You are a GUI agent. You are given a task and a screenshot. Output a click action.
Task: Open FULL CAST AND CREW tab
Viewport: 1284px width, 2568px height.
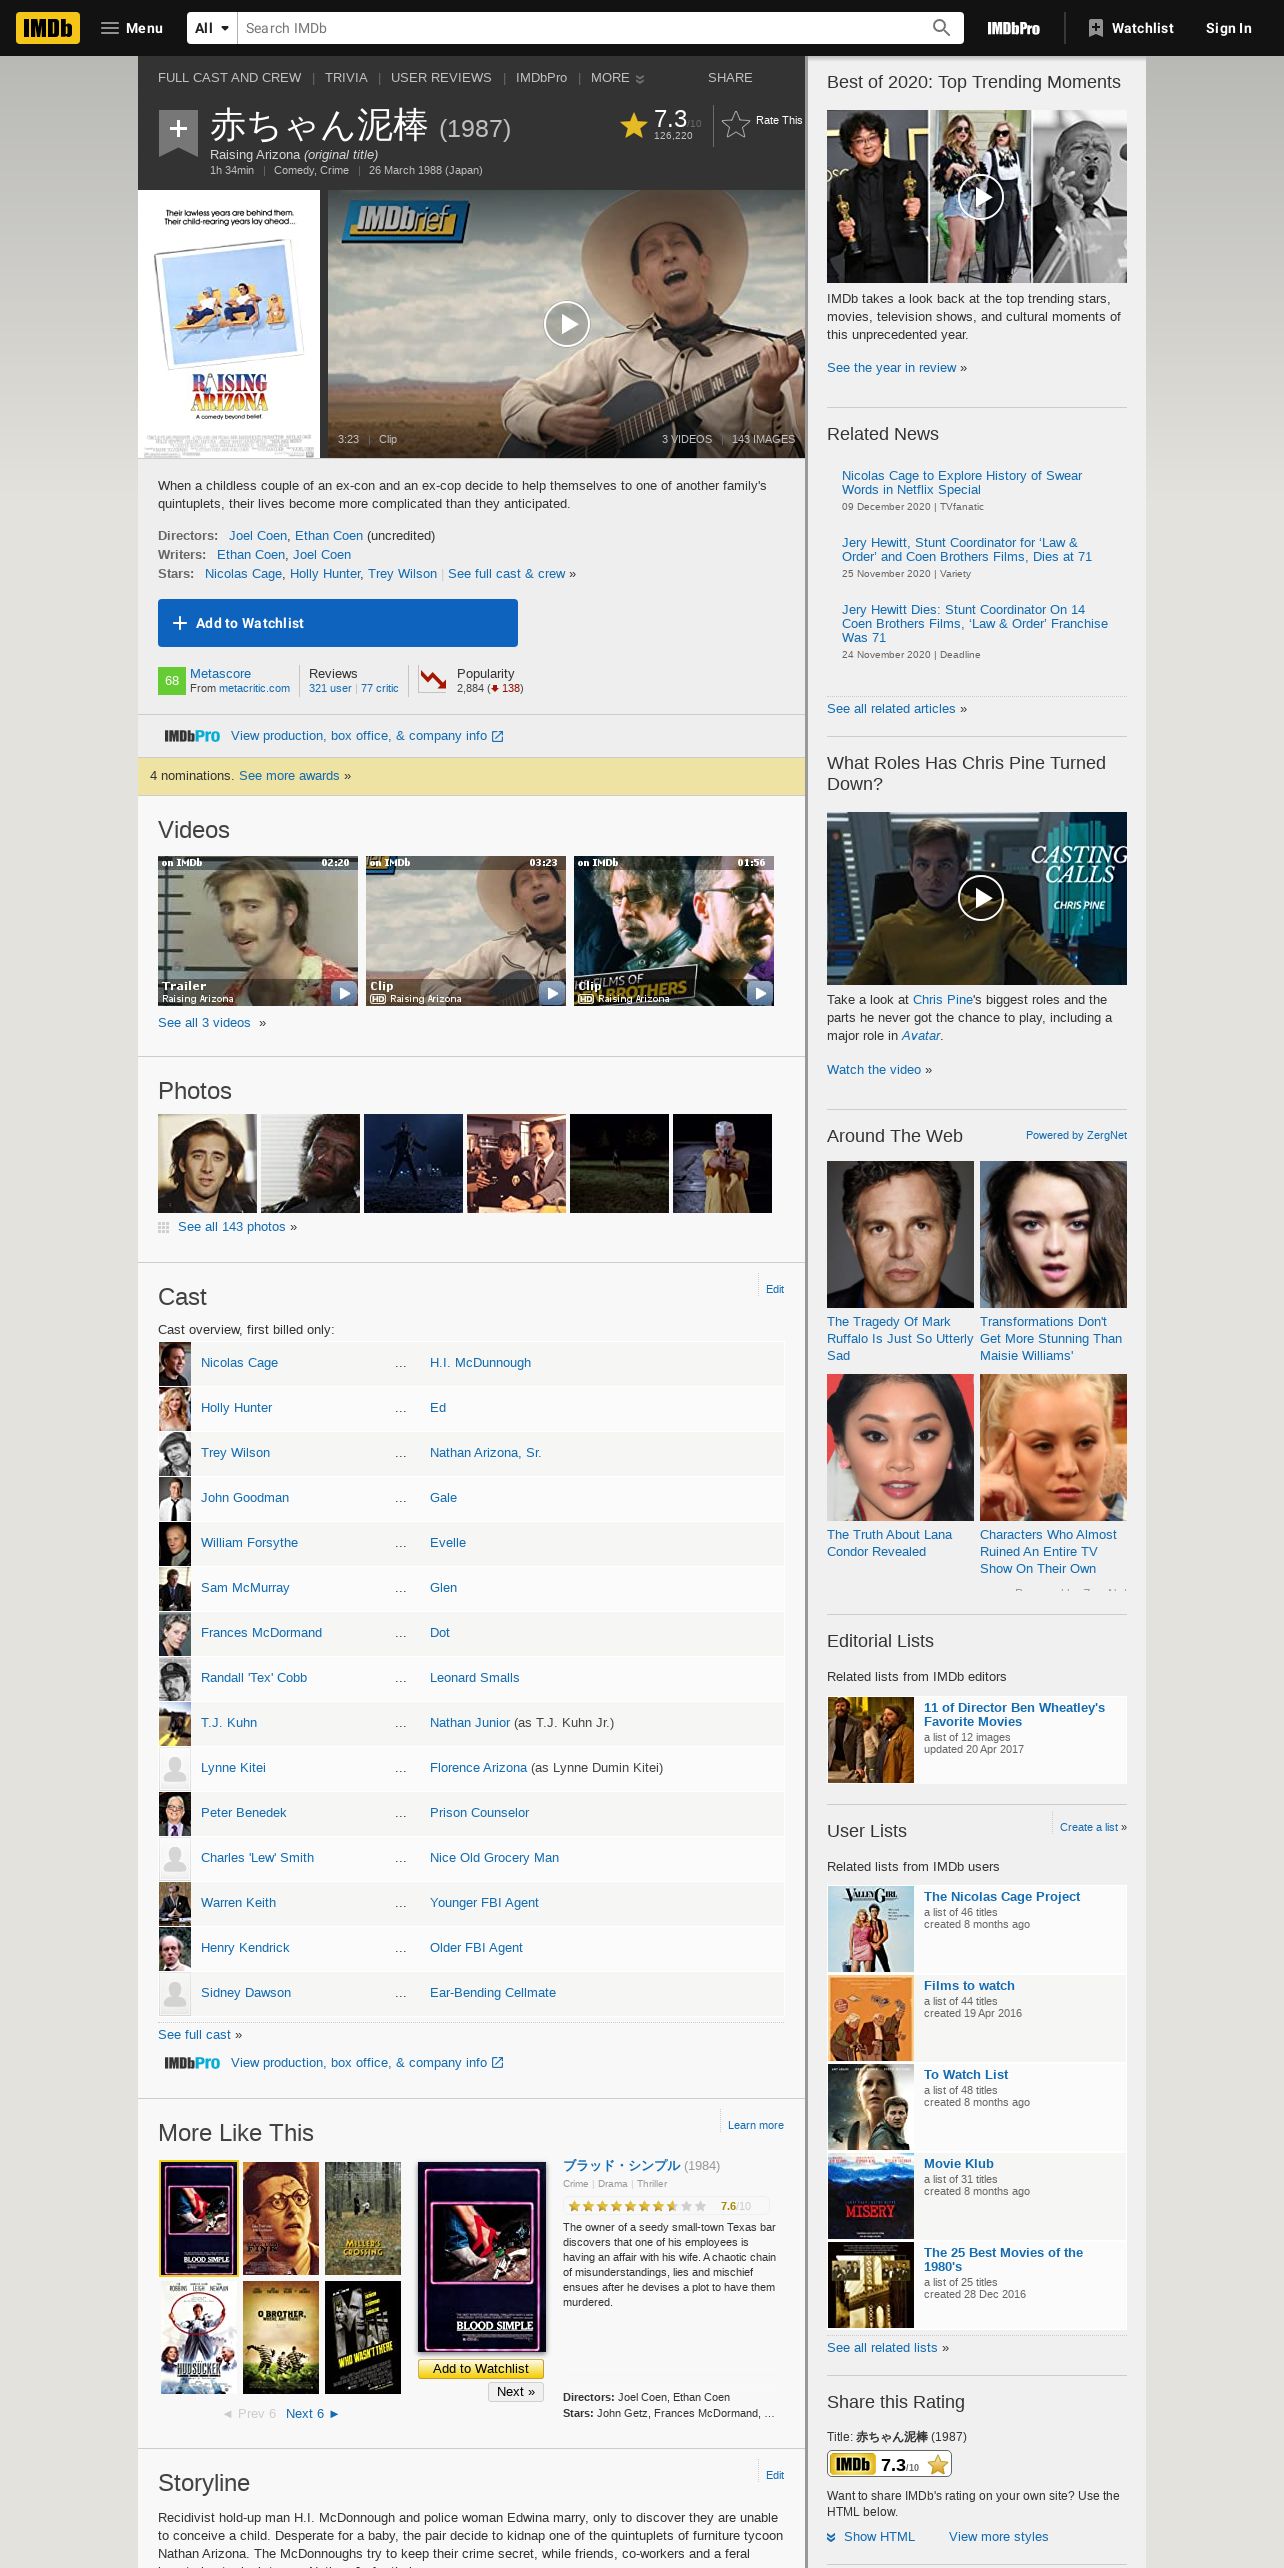pos(229,78)
